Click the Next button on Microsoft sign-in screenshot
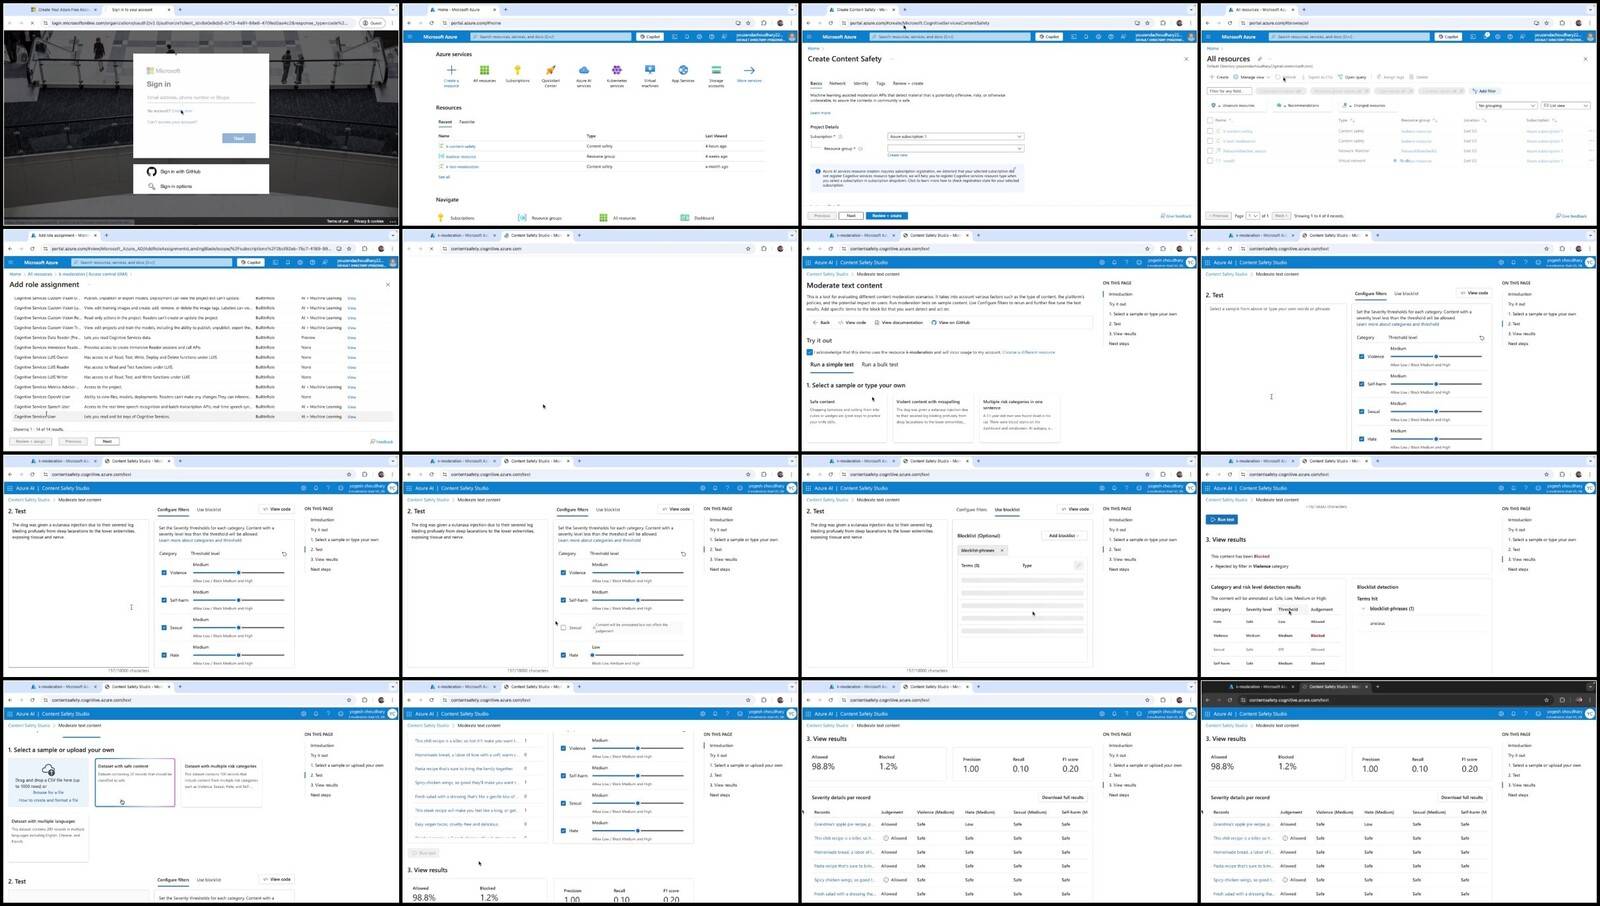1600x906 pixels. coord(238,138)
